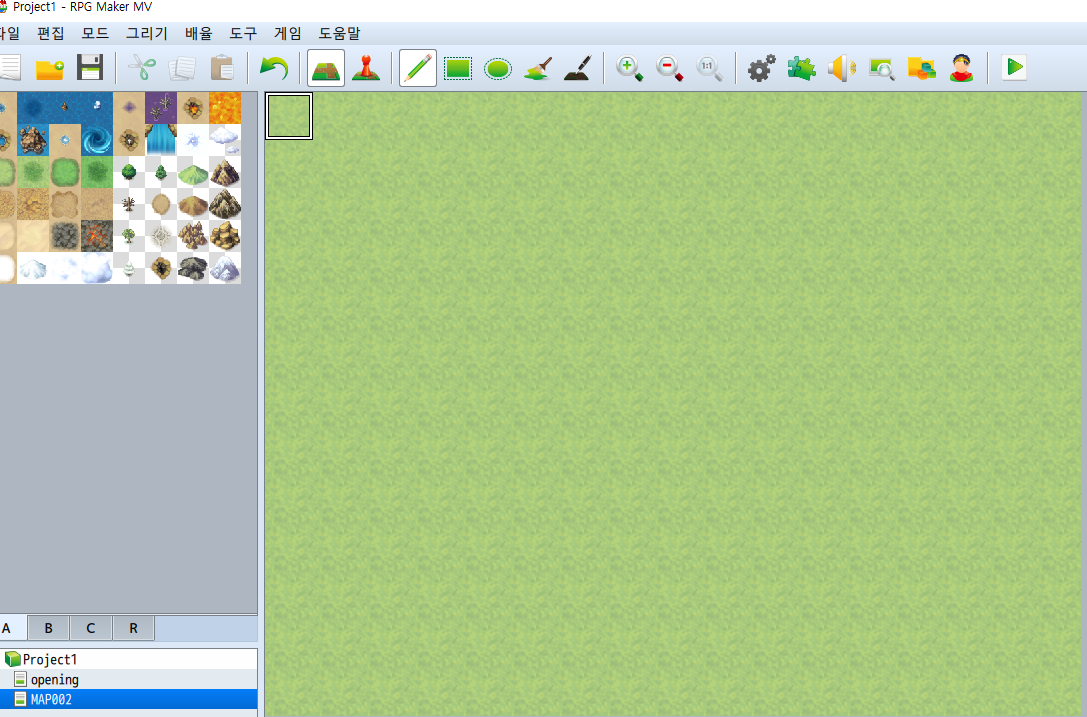The width and height of the screenshot is (1087, 717).
Task: Zoom in on the map
Action: point(629,68)
